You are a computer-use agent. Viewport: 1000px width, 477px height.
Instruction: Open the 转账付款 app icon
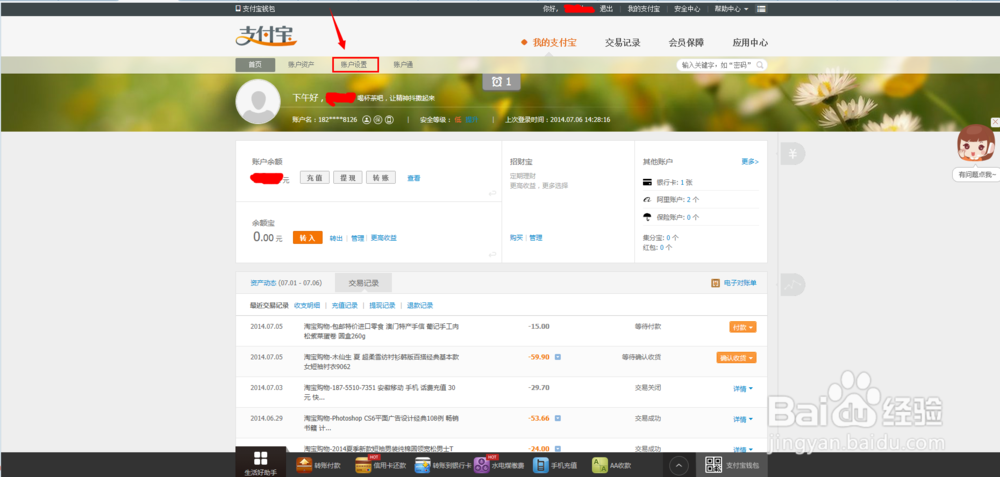304,466
